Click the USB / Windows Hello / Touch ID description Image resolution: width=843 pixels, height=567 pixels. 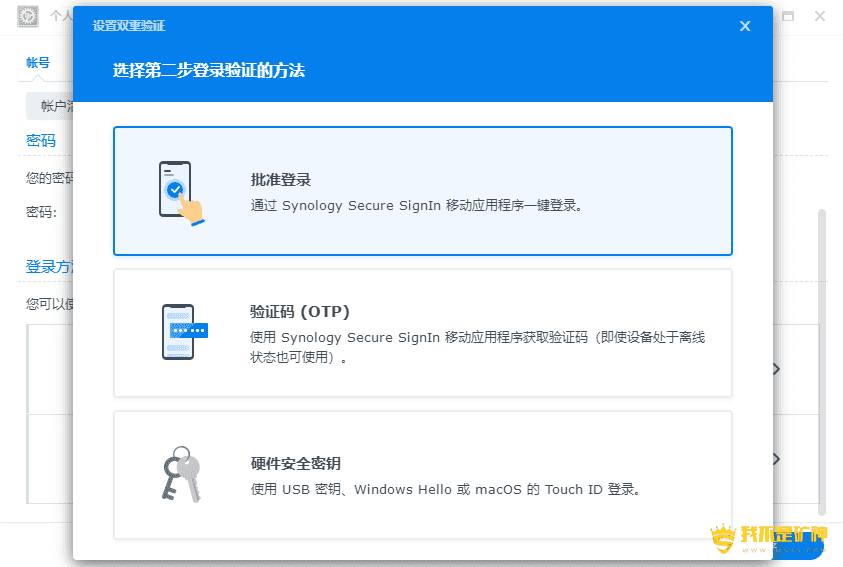point(445,490)
